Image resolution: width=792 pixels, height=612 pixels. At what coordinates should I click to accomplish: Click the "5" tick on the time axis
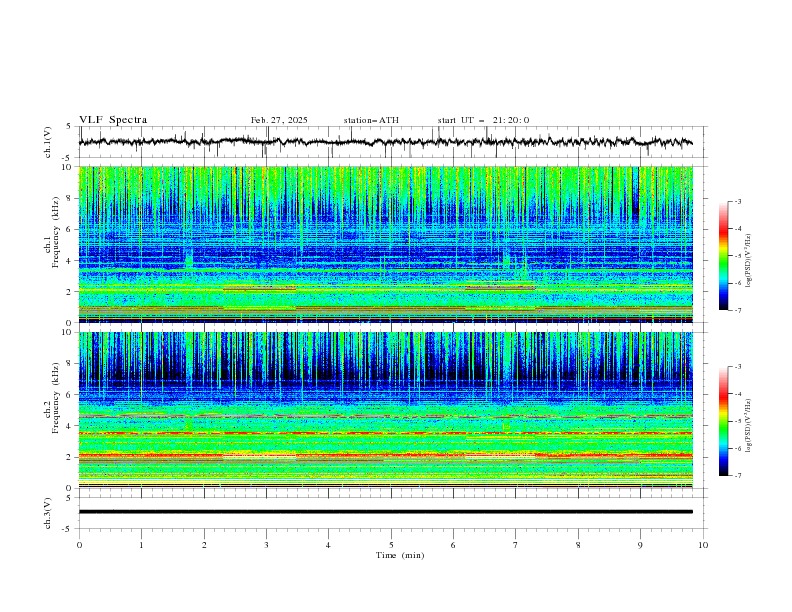[x=391, y=545]
